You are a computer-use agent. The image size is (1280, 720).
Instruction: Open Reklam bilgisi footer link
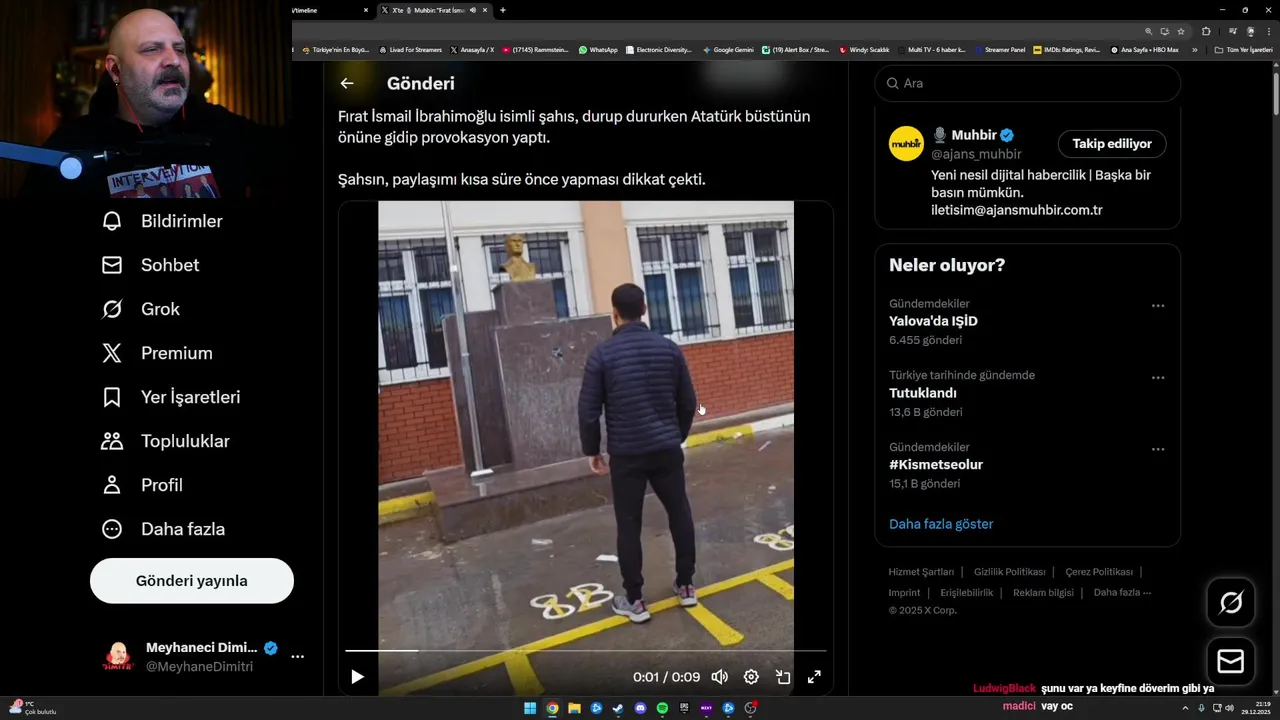pyautogui.click(x=1043, y=593)
